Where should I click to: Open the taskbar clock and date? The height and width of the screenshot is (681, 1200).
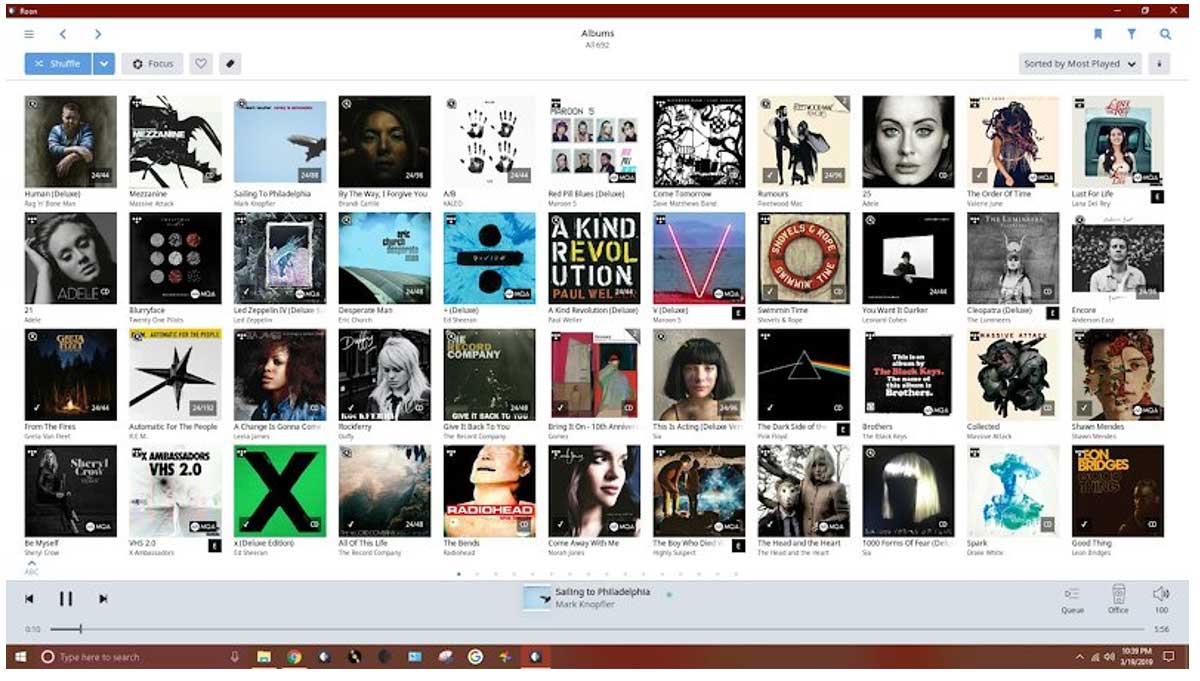tap(1136, 657)
